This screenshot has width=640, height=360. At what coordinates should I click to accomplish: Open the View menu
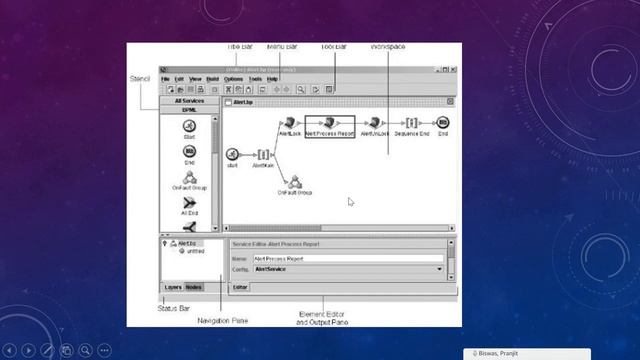coord(195,79)
